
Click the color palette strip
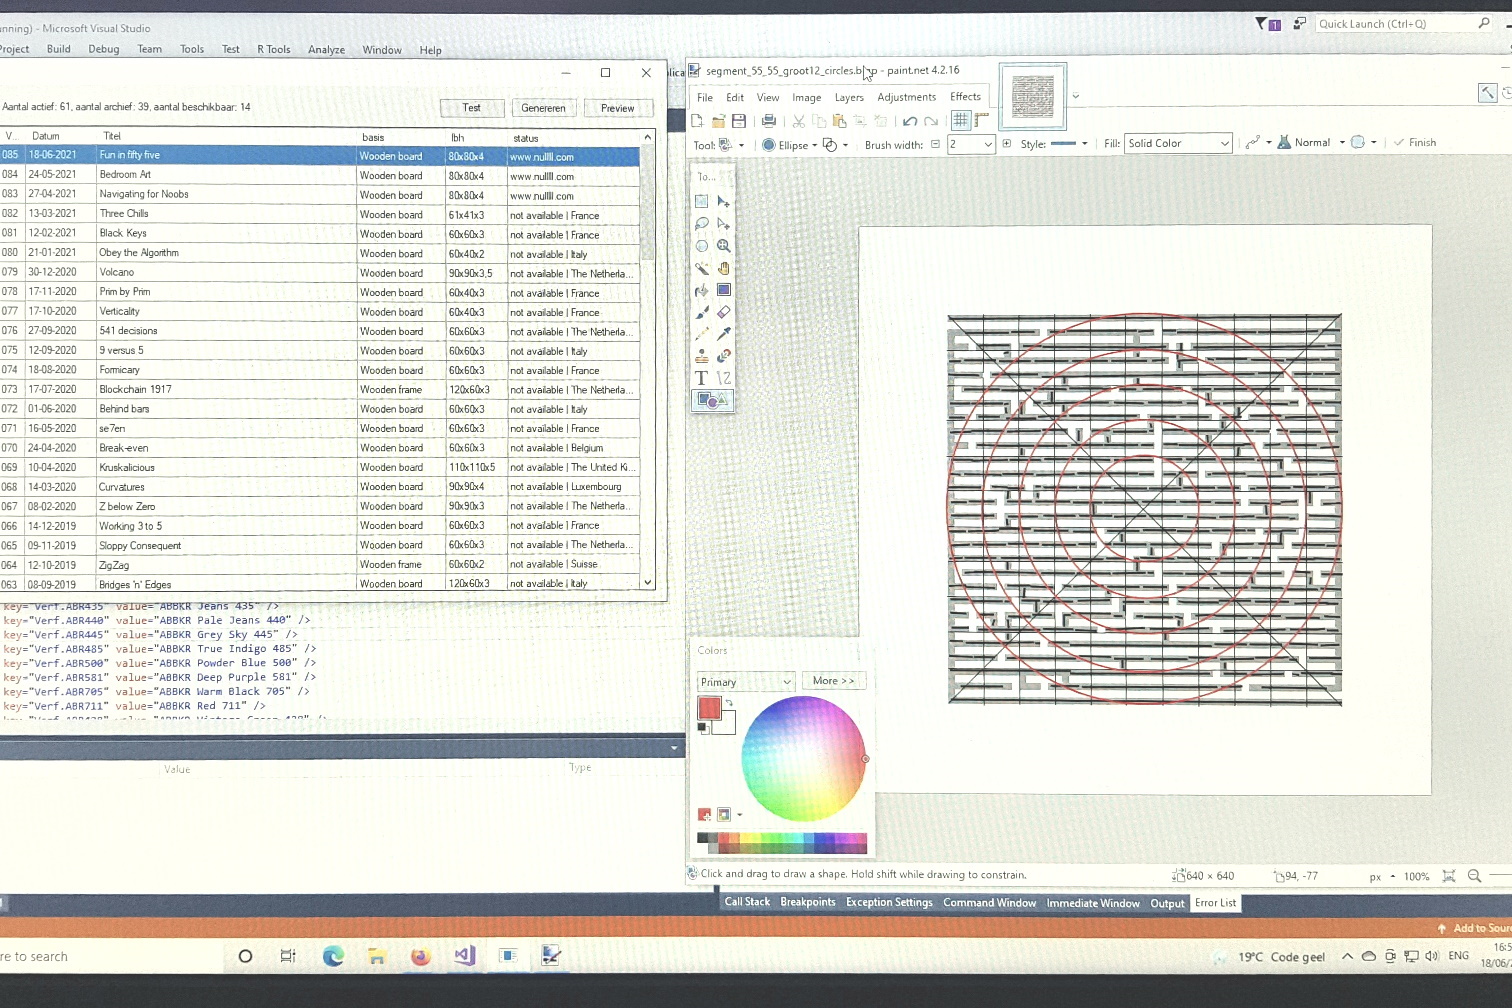(782, 843)
